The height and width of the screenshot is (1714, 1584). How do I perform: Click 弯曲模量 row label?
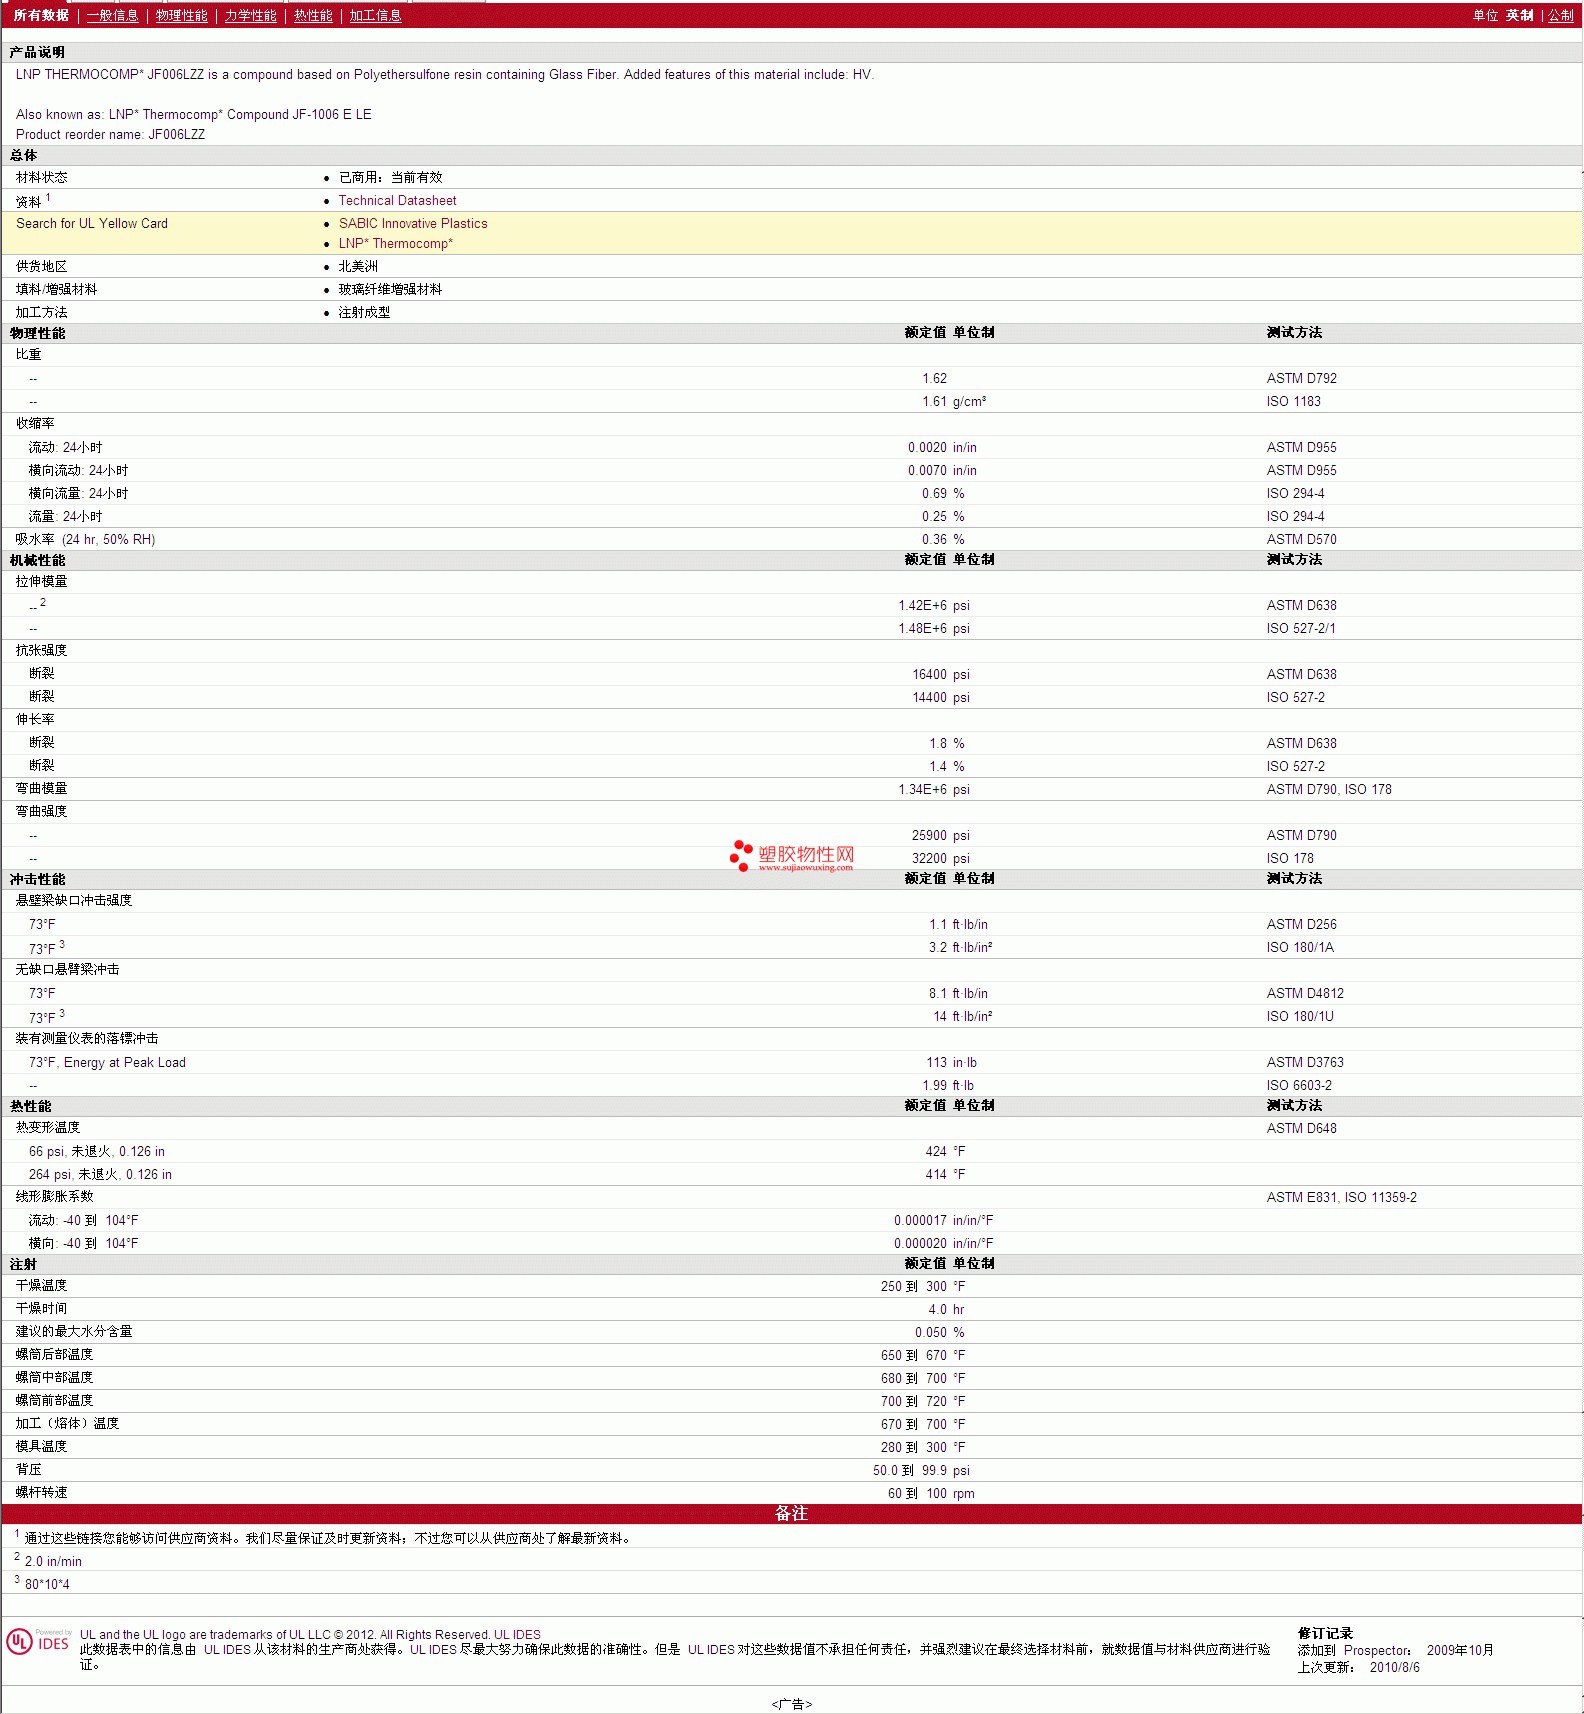tap(41, 788)
